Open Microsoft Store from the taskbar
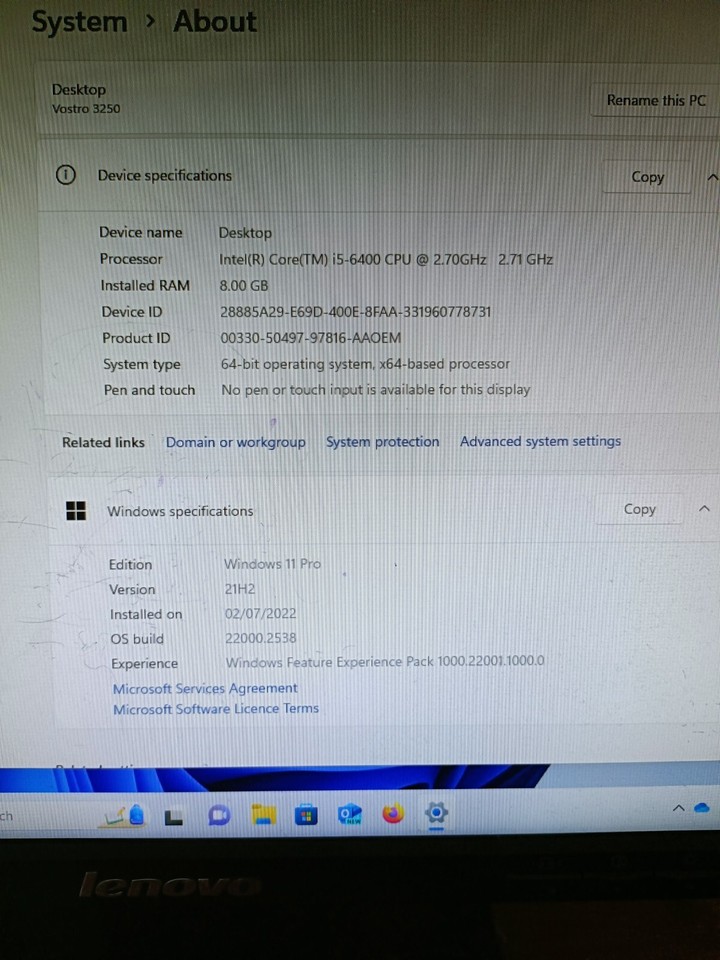The image size is (720, 960). point(306,815)
